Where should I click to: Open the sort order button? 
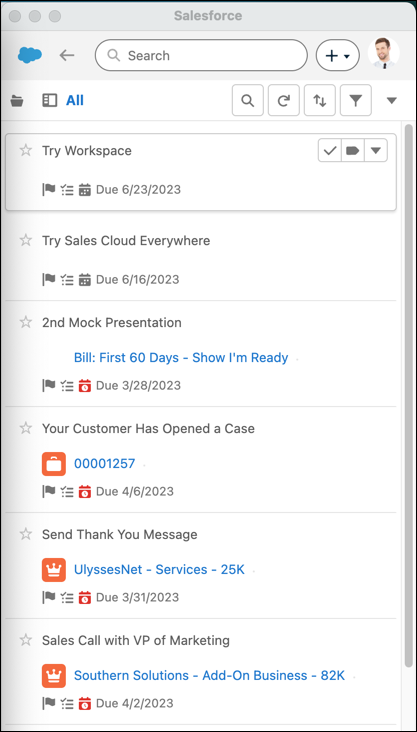[319, 100]
